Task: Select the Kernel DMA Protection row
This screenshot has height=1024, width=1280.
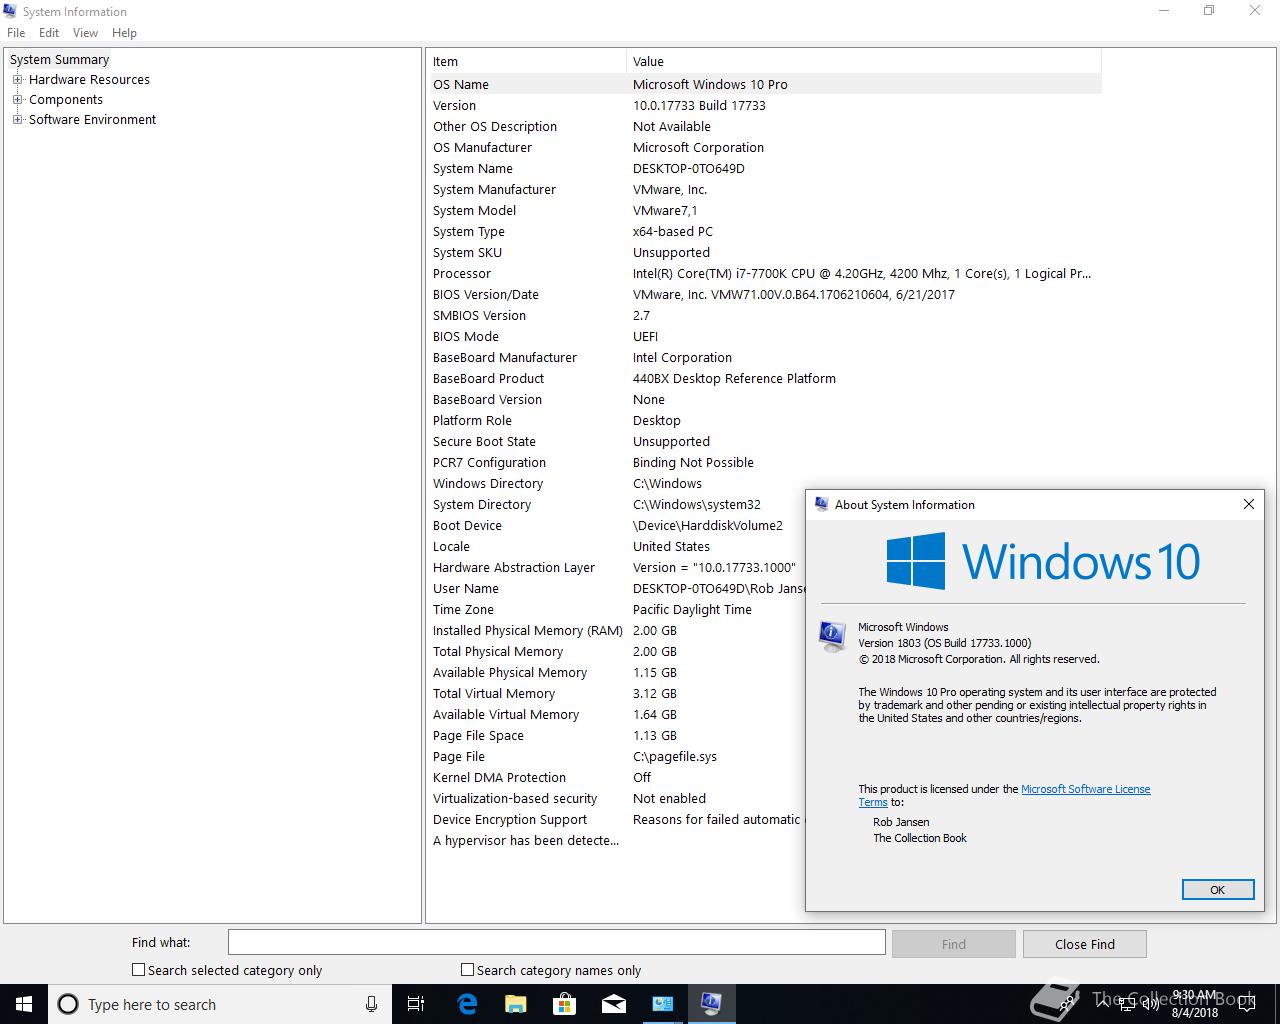Action: click(x=618, y=777)
